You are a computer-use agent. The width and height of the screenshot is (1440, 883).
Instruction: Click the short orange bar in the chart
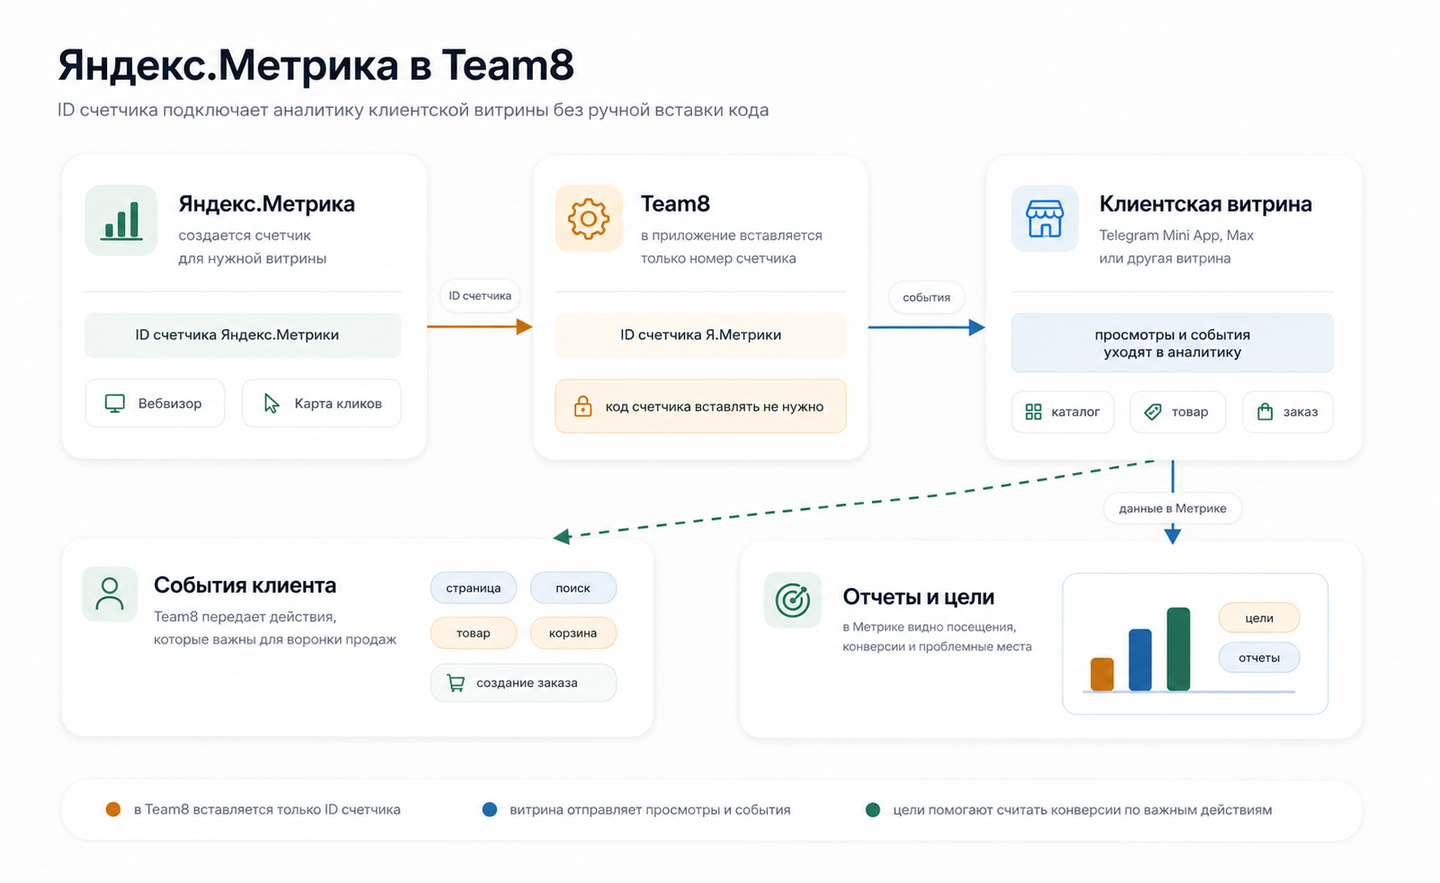click(x=1102, y=674)
